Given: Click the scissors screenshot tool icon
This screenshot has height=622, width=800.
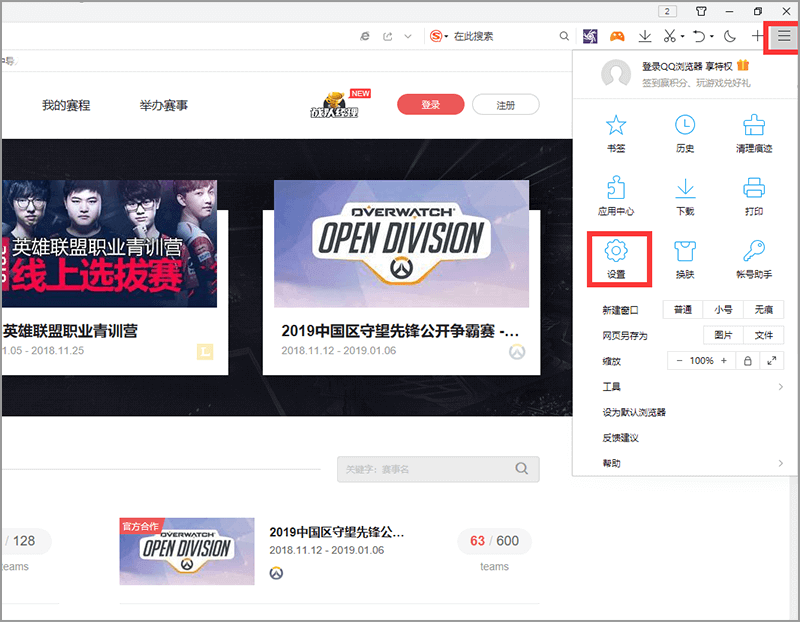Looking at the screenshot, I should pos(669,36).
